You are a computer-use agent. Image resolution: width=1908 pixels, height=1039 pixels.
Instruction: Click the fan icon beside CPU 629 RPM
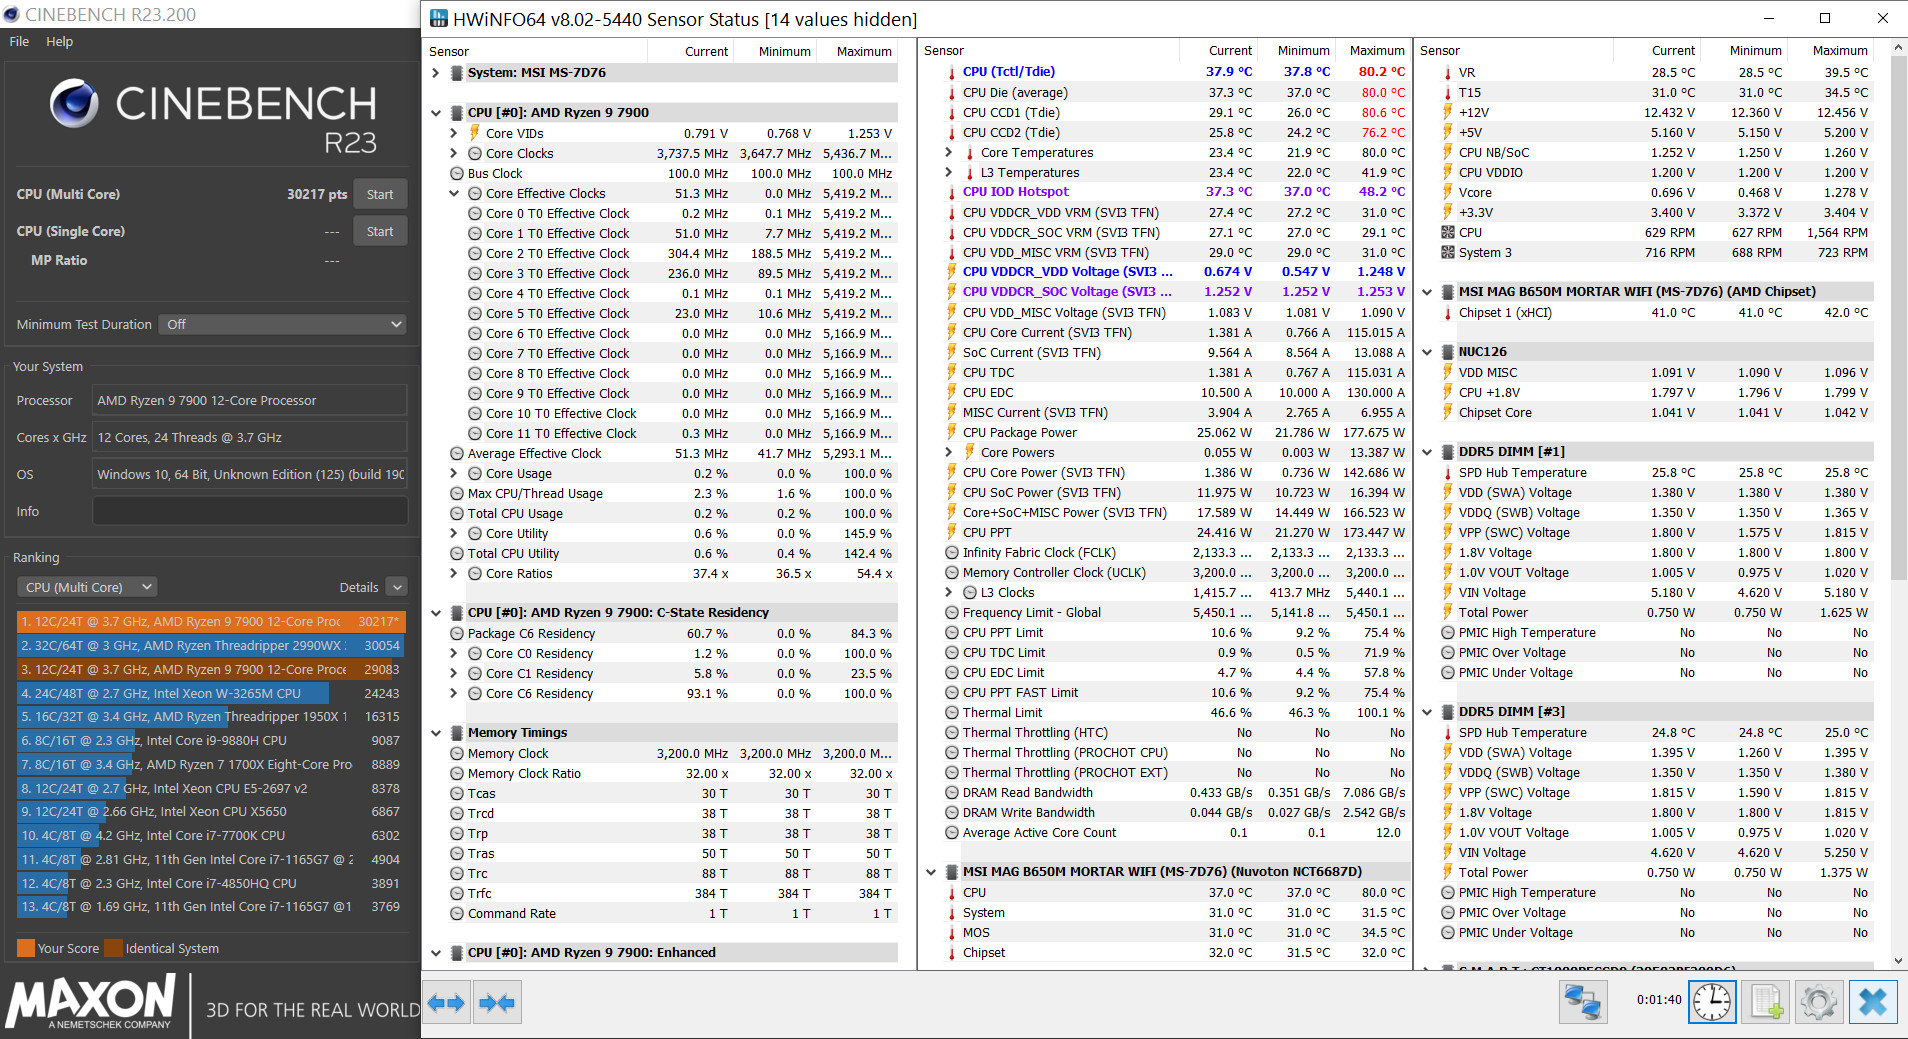[1447, 232]
